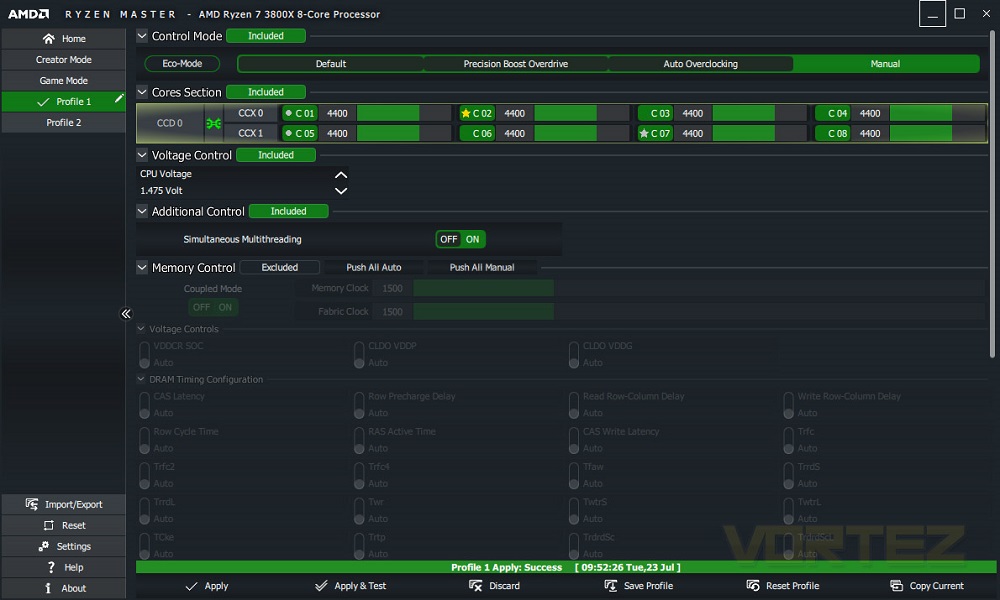
Task: Click the CCX 0 row label
Action: coord(251,113)
